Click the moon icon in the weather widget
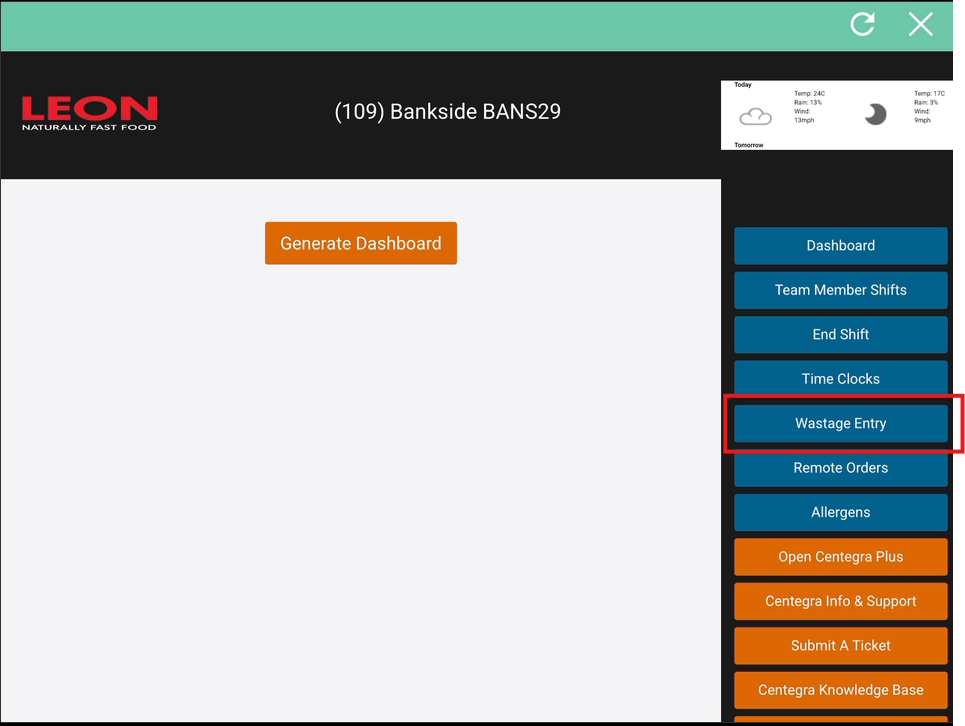Image resolution: width=965 pixels, height=726 pixels. pos(875,114)
